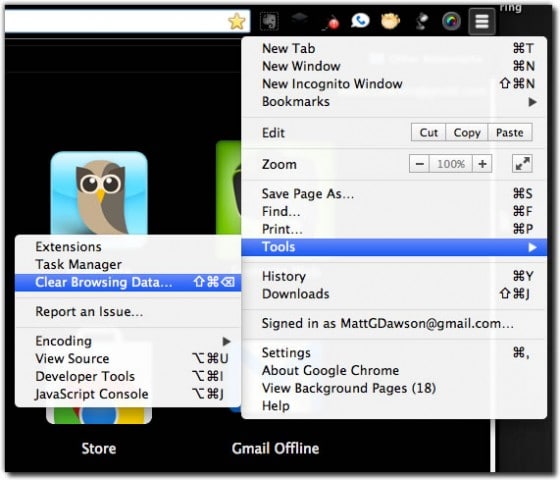Viewport: 560px width, 480px height.
Task: Open the HootSuite owl app icon
Action: 99,193
